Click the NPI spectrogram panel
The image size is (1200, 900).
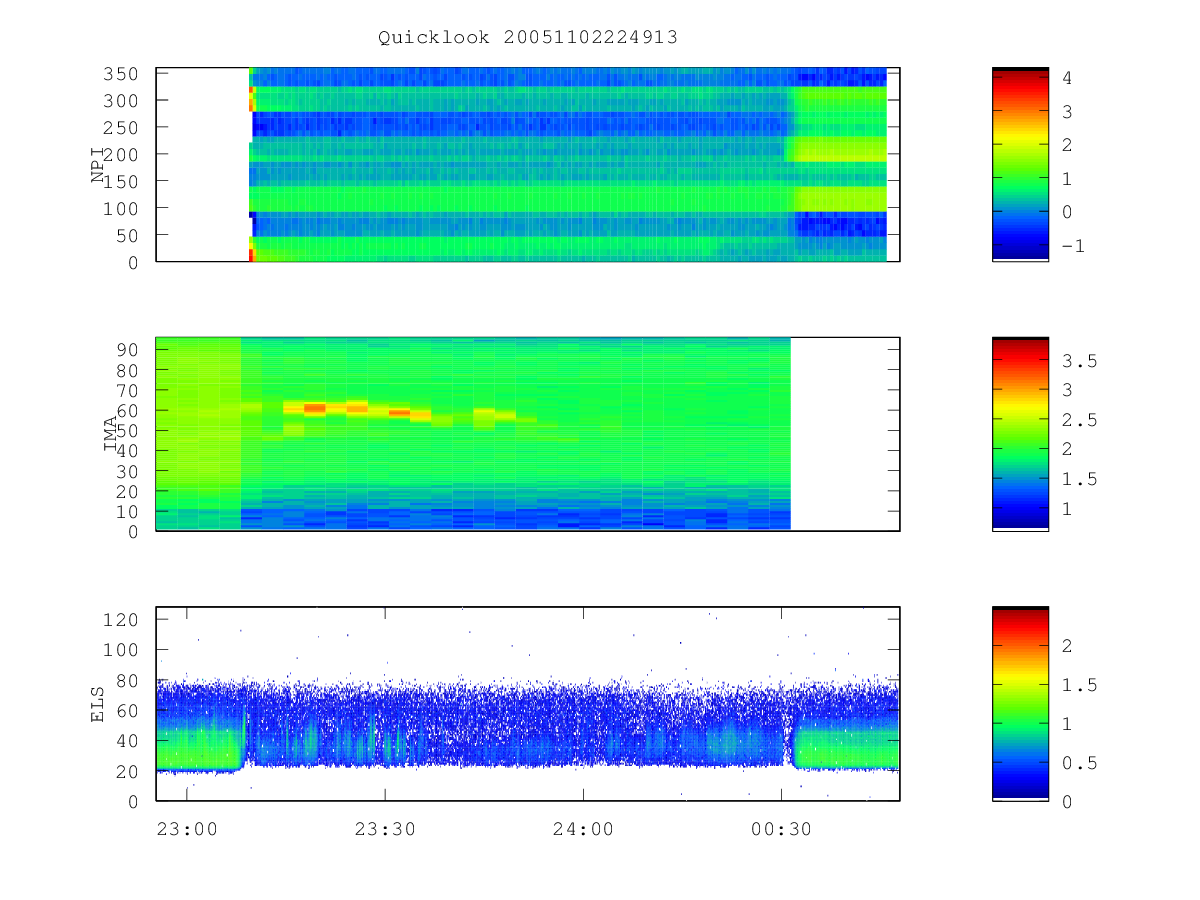528,164
